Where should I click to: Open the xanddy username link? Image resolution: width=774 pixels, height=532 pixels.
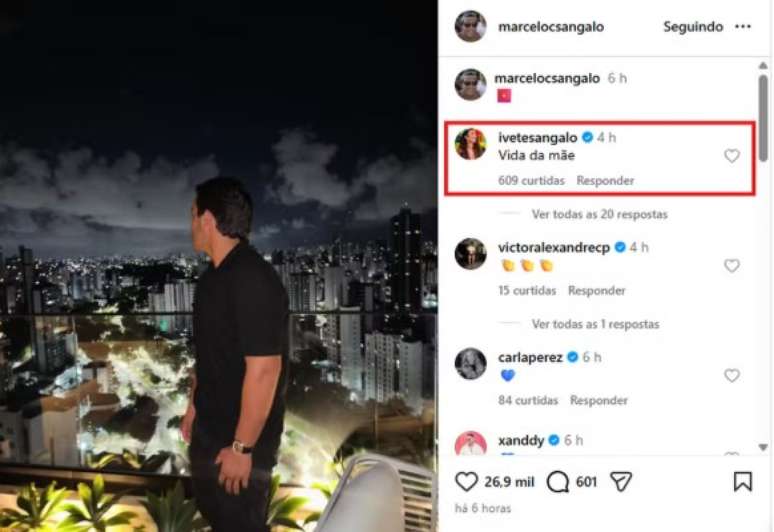click(x=521, y=440)
